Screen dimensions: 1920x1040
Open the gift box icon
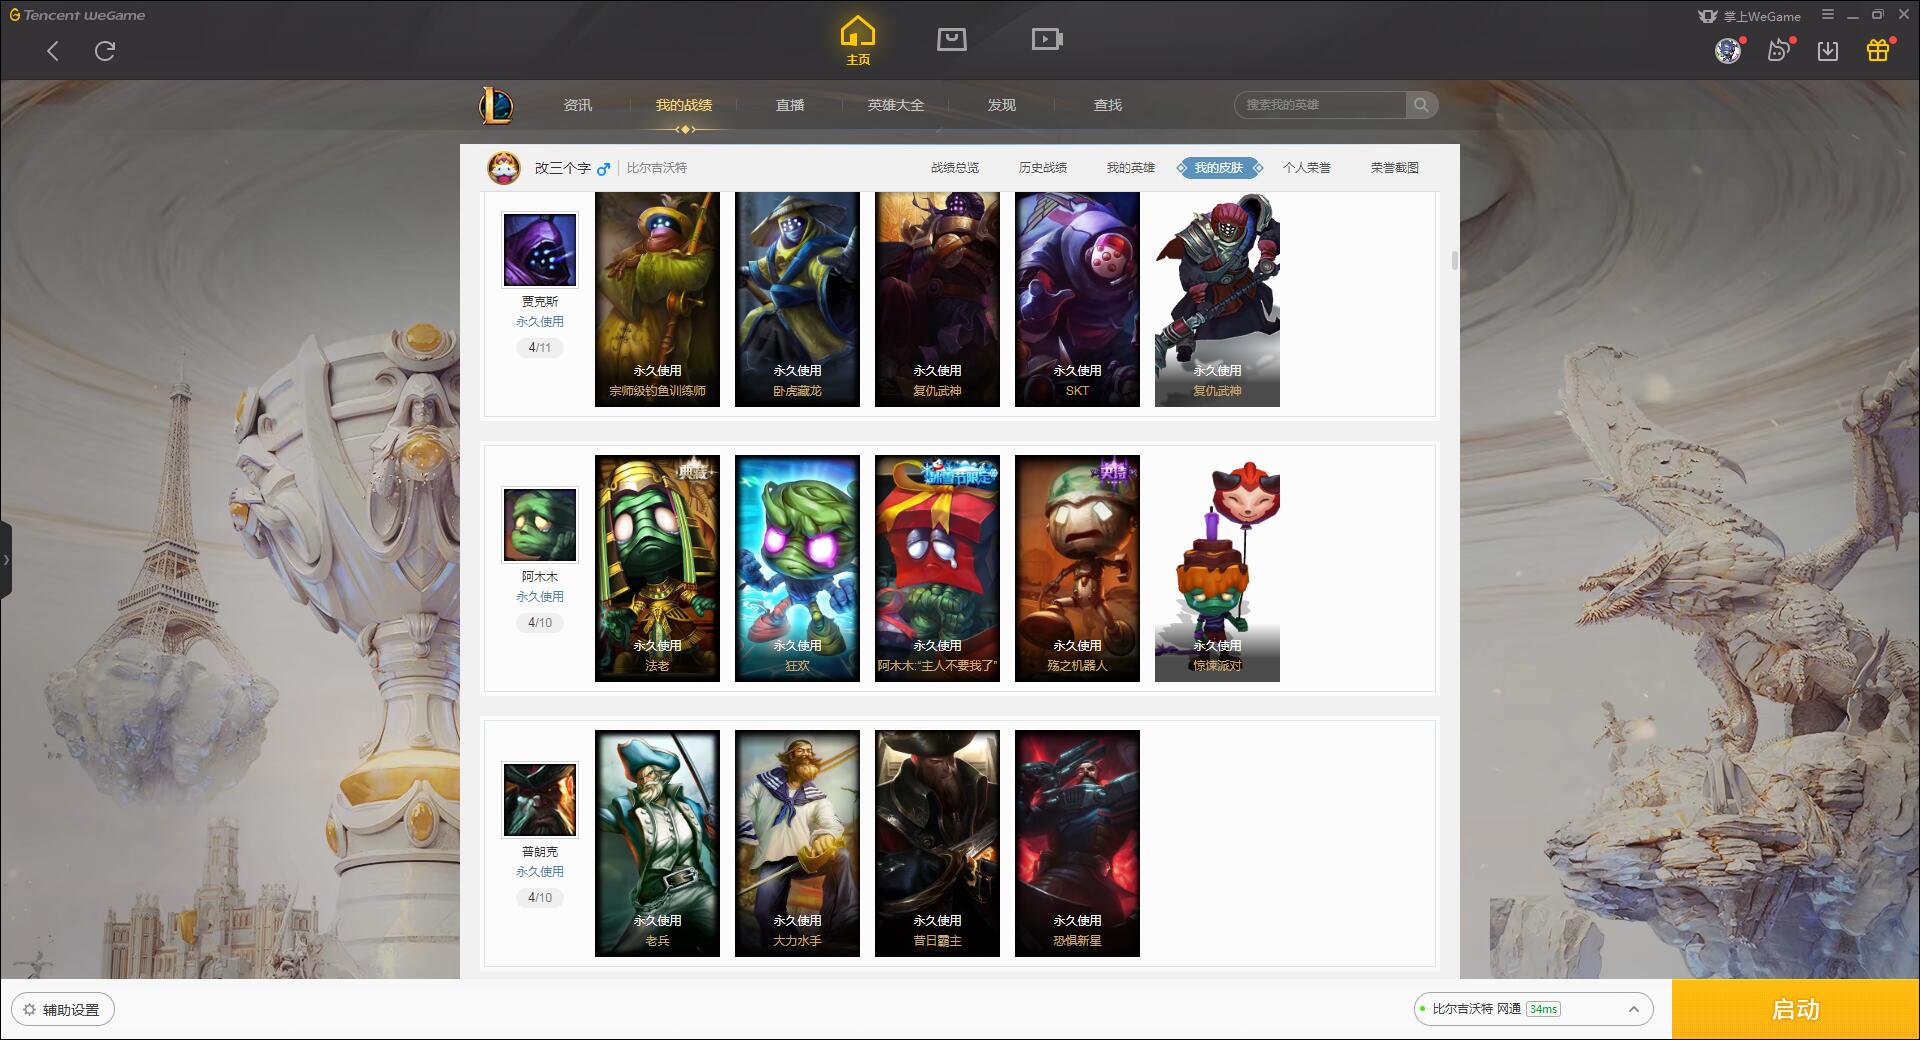[1878, 50]
